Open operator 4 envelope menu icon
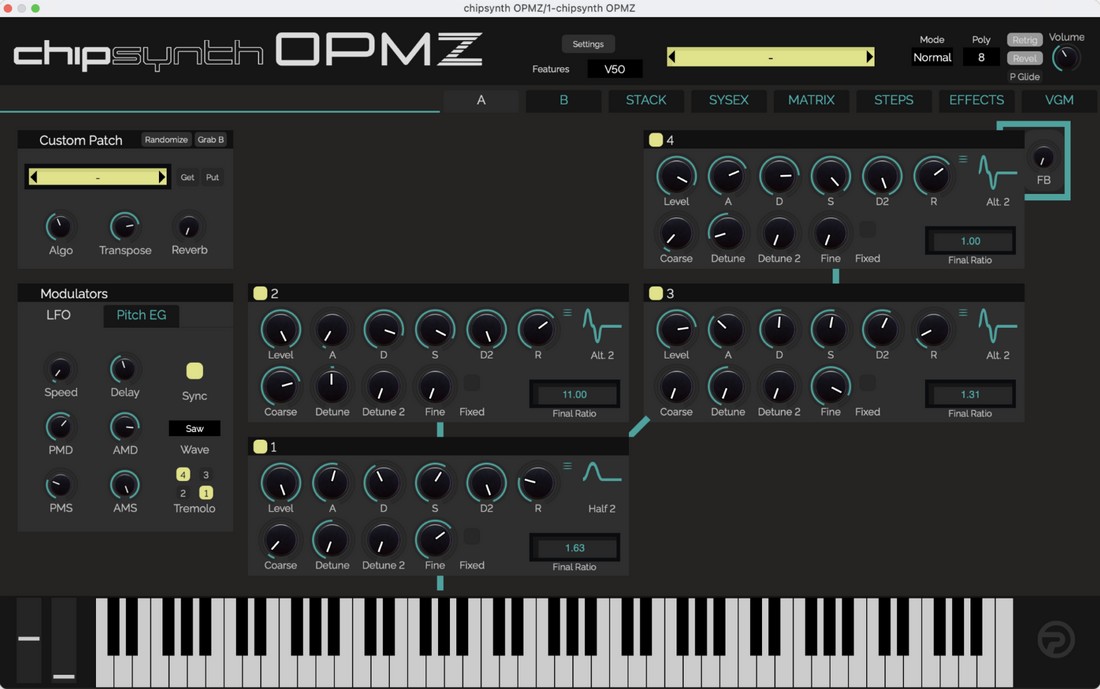This screenshot has height=689, width=1100. [x=963, y=159]
